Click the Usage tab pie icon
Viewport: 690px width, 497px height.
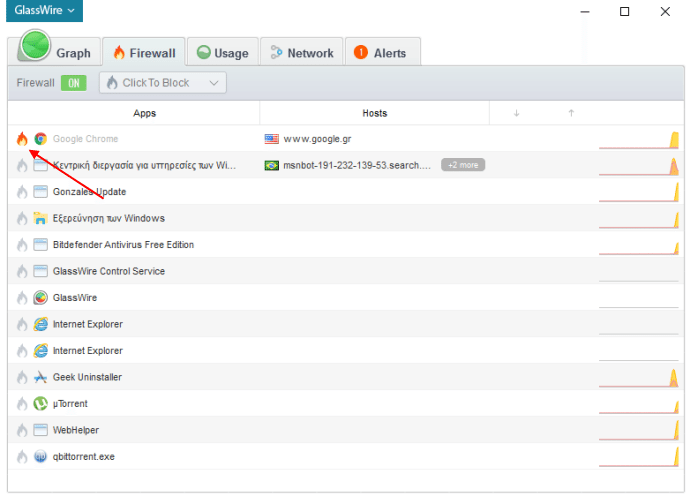click(x=204, y=52)
